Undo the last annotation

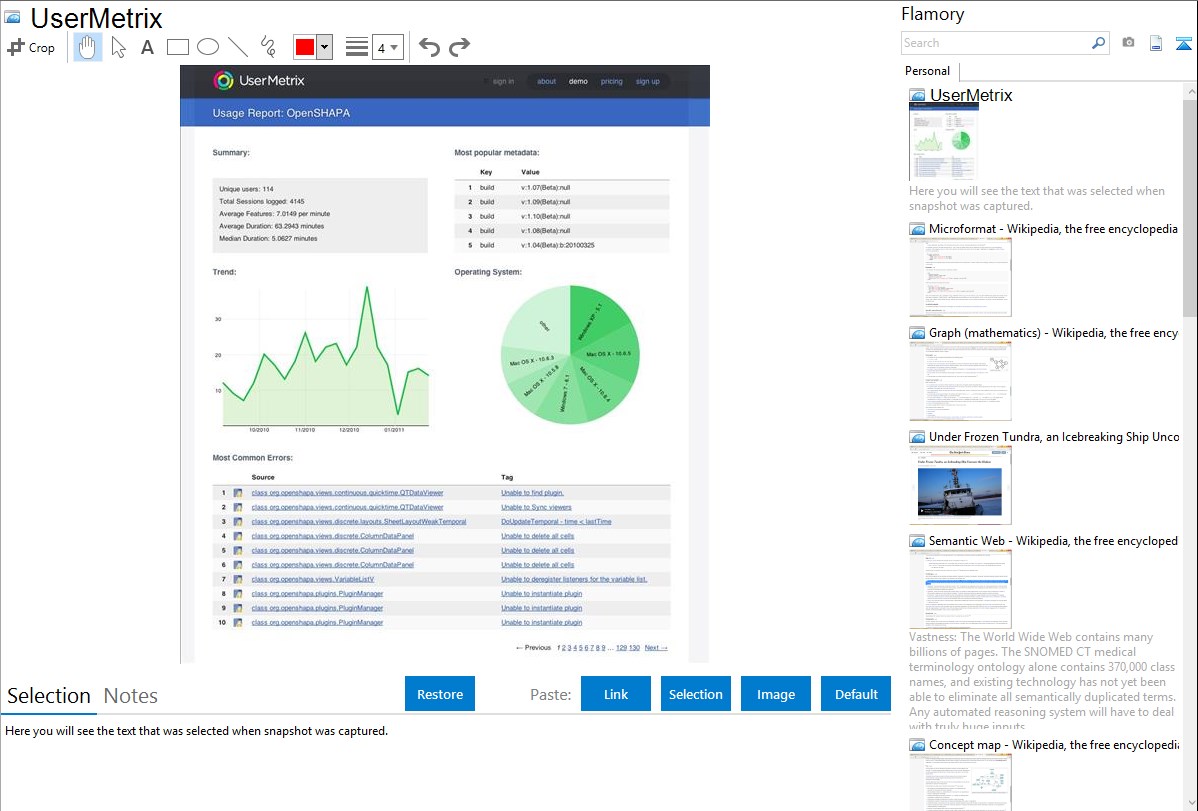429,47
